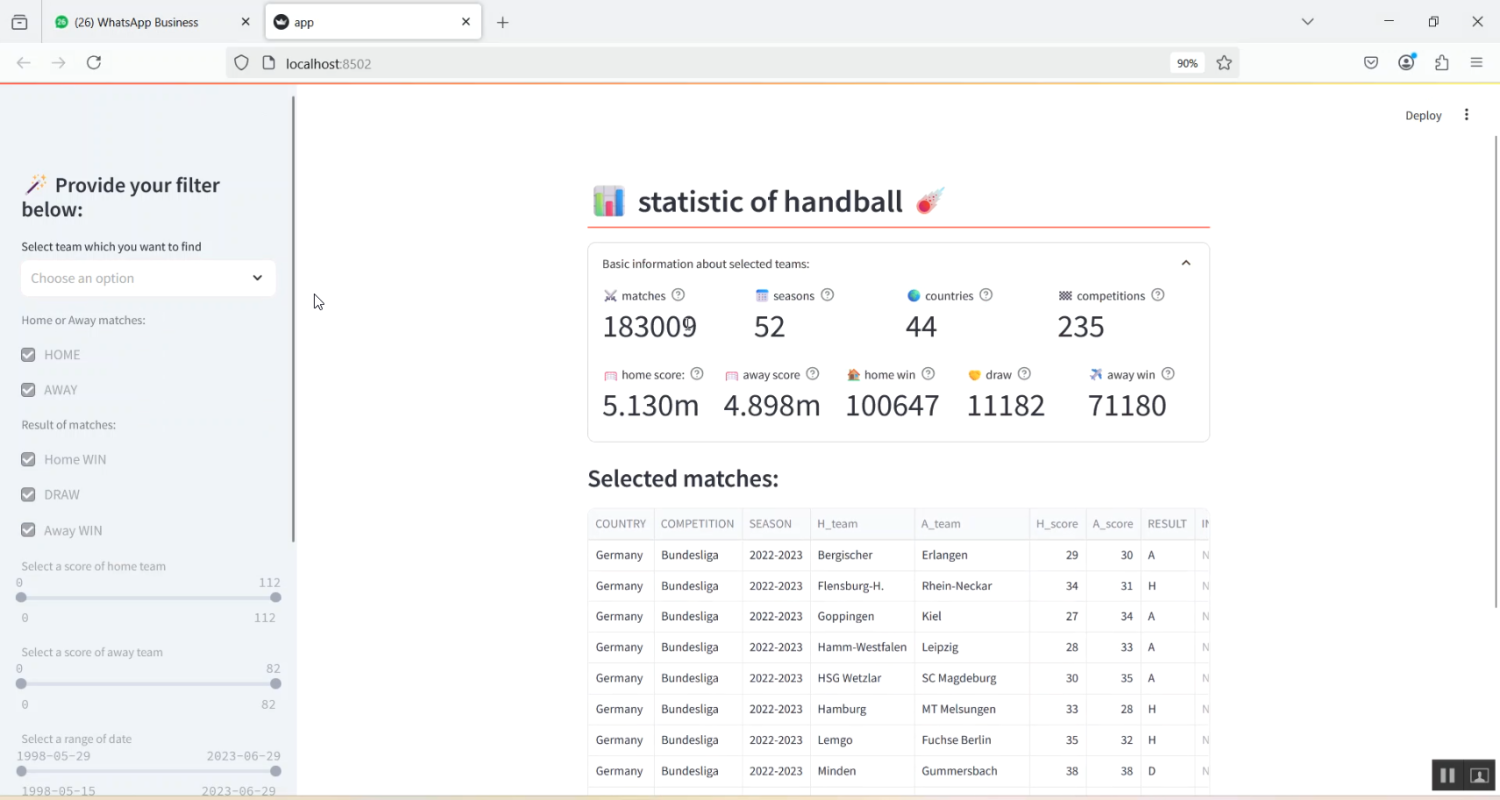Toggle the DRAW result checkbox
The height and width of the screenshot is (800, 1500).
coord(28,495)
